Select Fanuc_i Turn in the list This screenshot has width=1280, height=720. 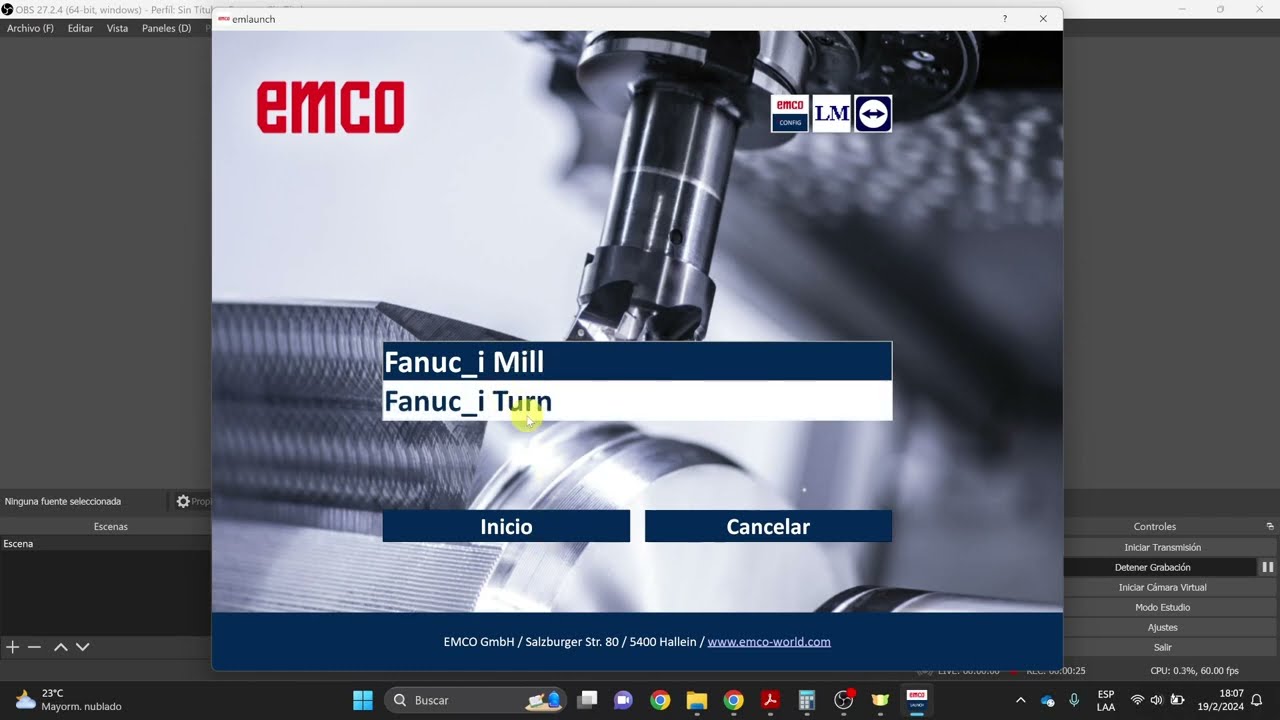click(637, 401)
